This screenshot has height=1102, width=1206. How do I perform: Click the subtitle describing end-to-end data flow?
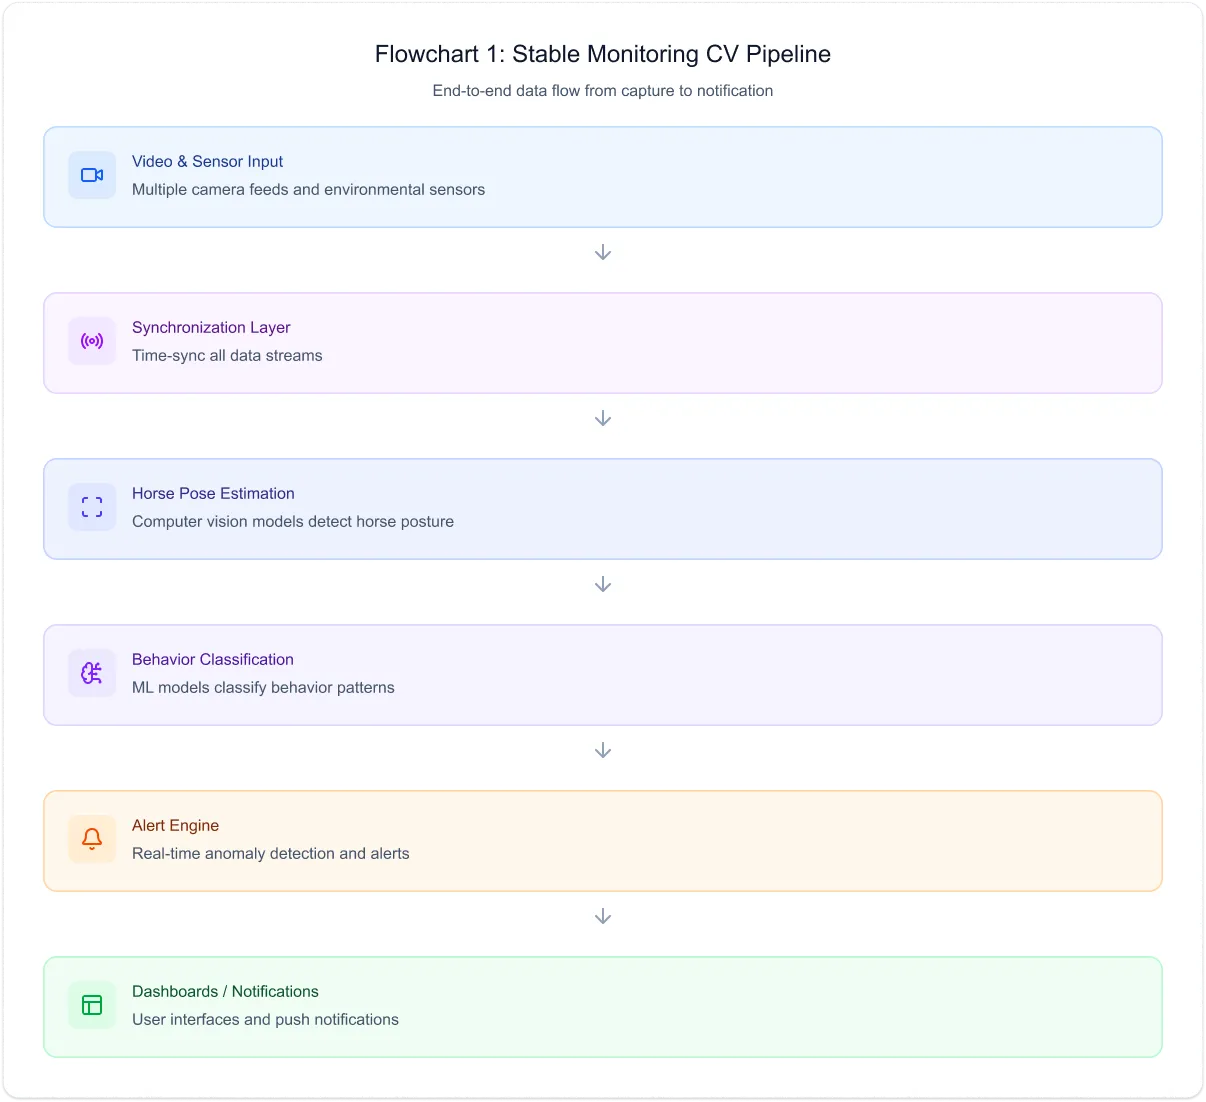coord(602,90)
